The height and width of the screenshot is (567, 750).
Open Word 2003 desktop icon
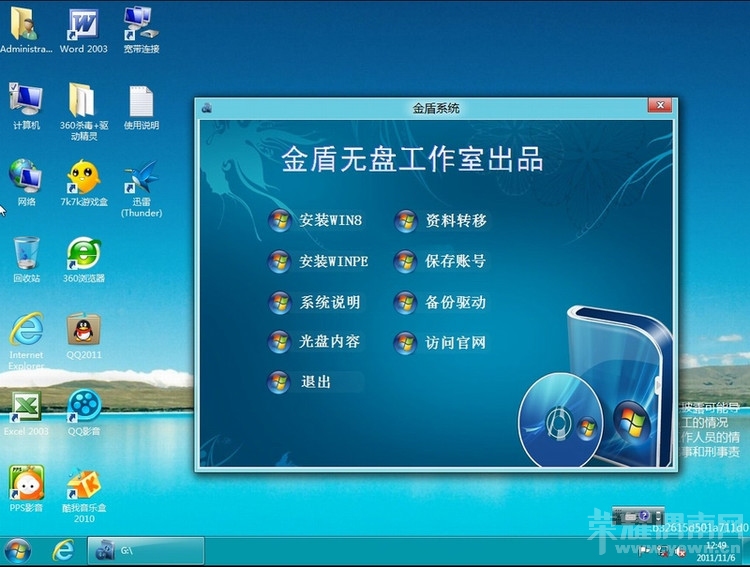pyautogui.click(x=84, y=23)
